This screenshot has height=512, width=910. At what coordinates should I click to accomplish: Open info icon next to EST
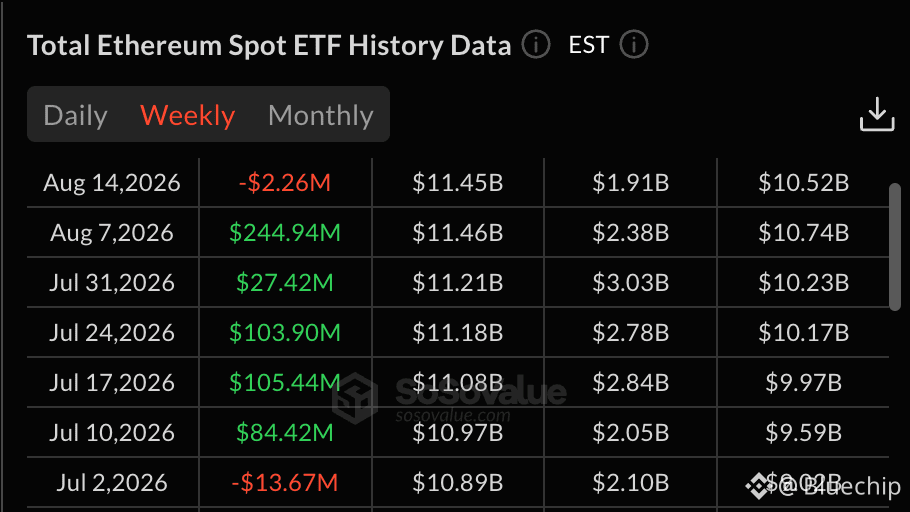click(633, 45)
